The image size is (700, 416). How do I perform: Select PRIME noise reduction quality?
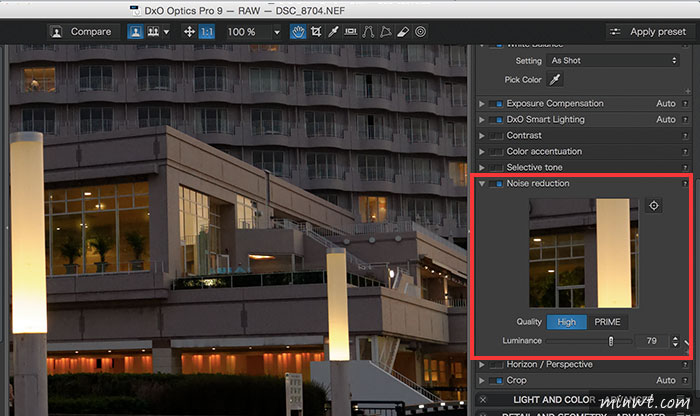coord(607,322)
